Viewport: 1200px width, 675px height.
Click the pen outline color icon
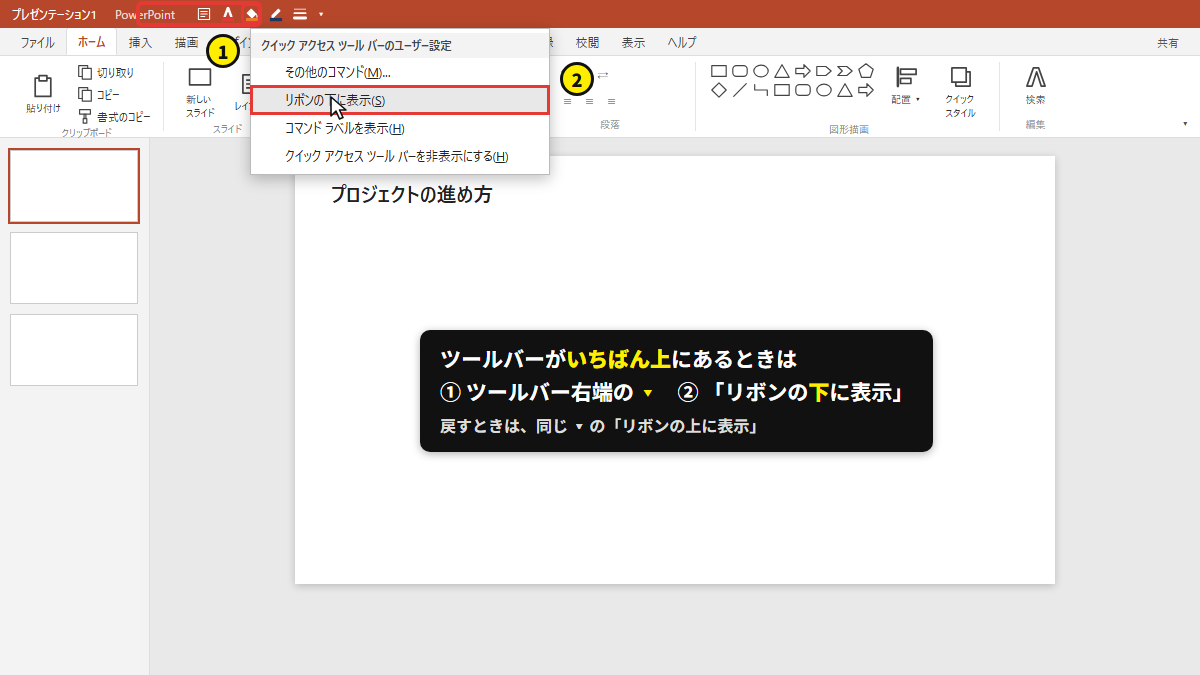(276, 14)
